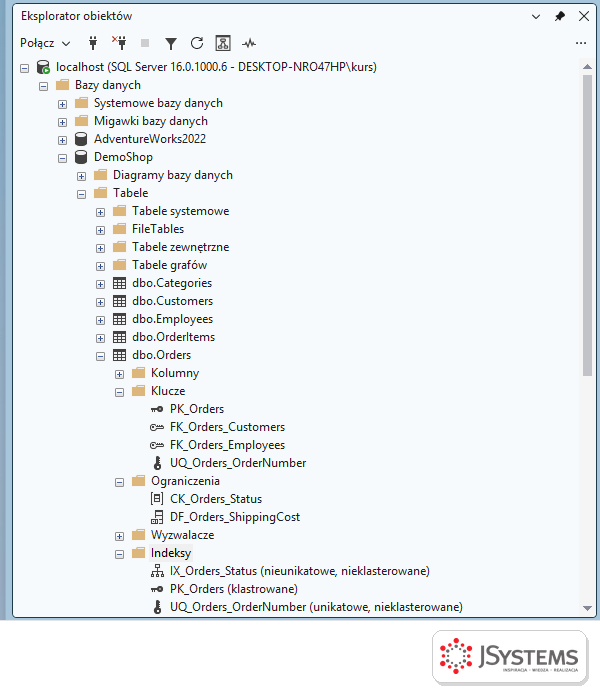Viewport: 600px width, 692px height.
Task: Close the Eksplorator obiektów panel
Action: point(584,16)
